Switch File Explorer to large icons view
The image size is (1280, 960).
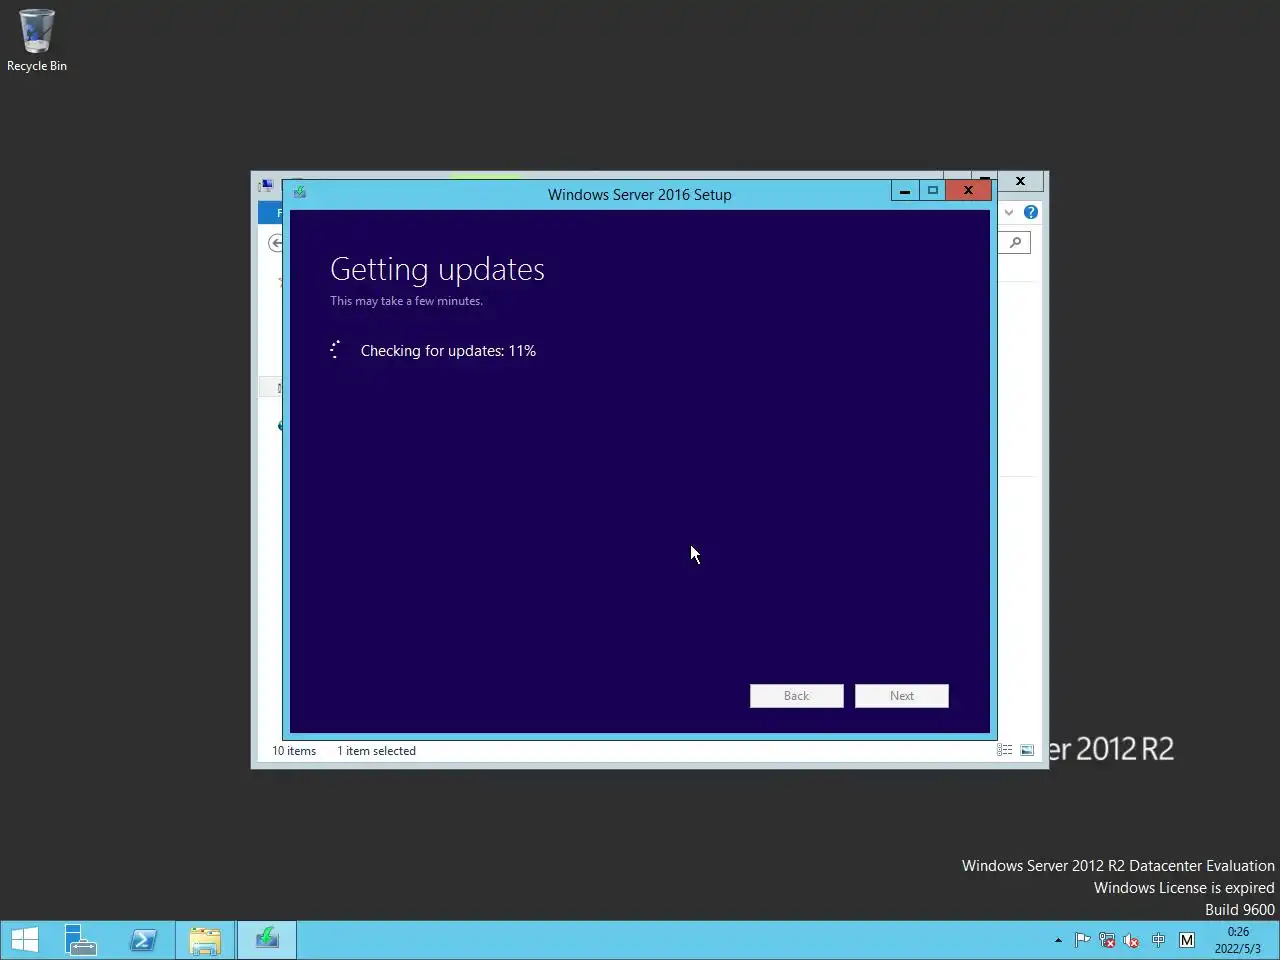(x=1027, y=750)
